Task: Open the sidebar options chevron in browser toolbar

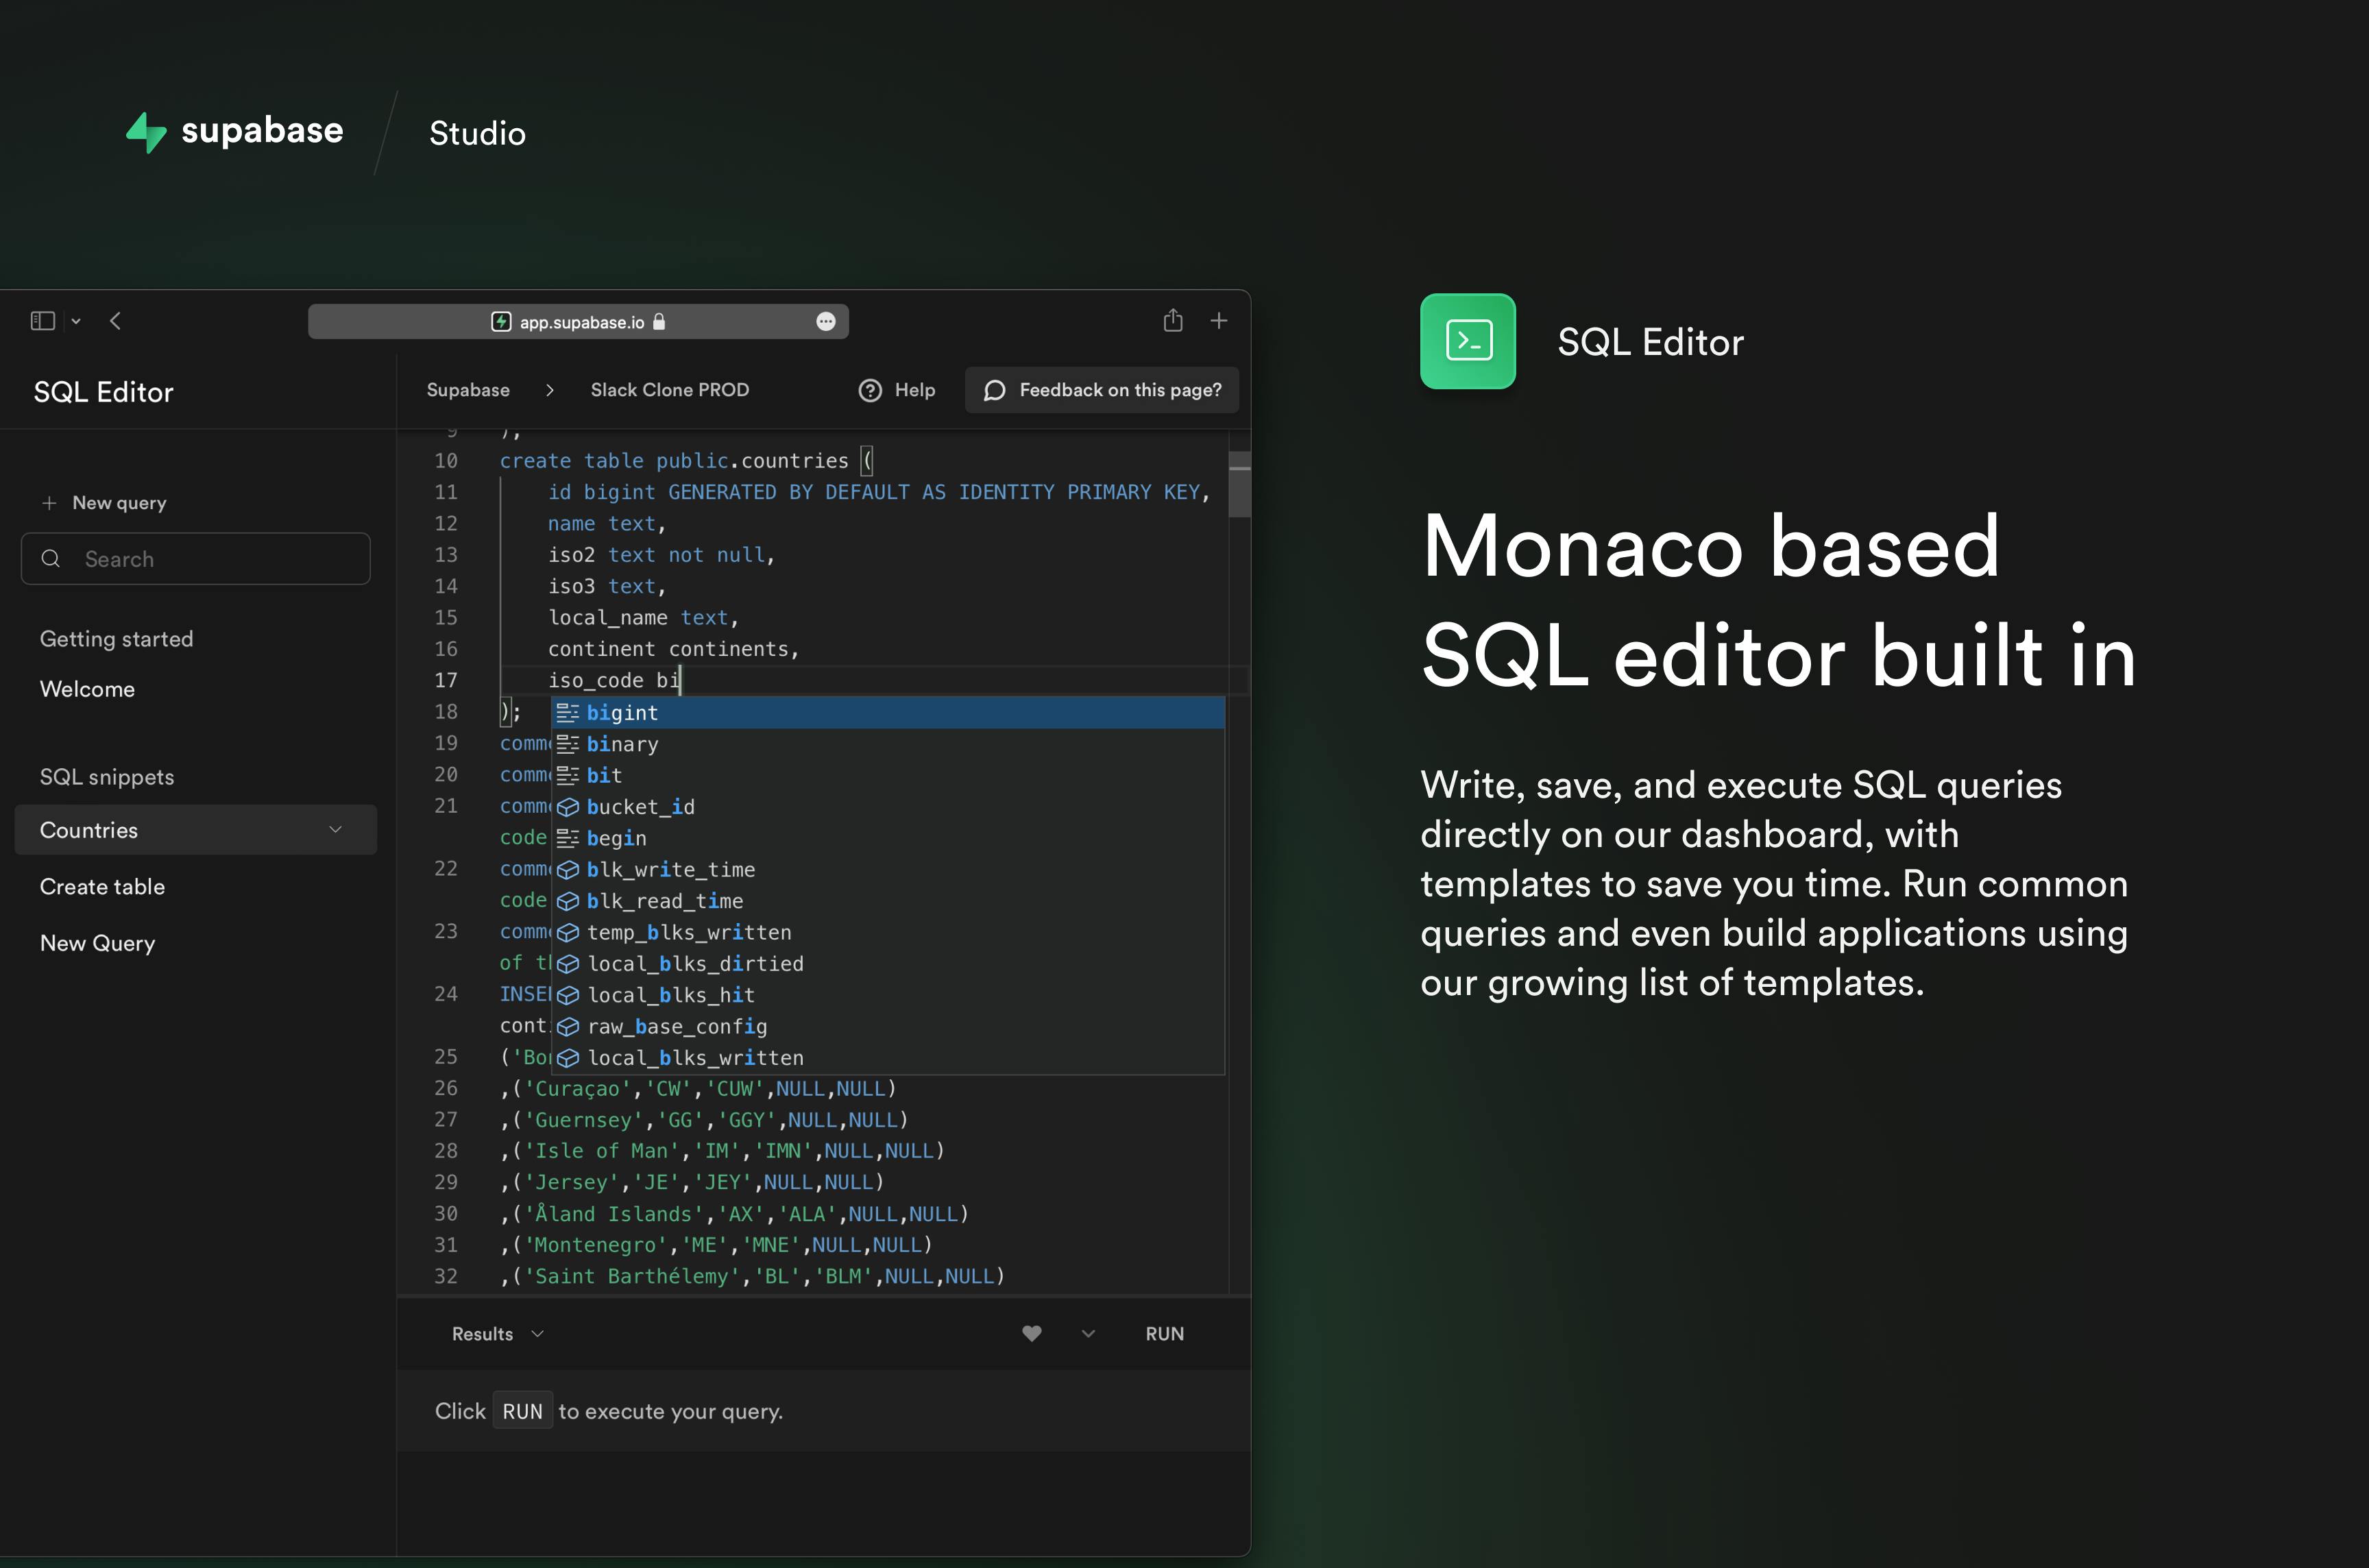Action: pos(76,321)
